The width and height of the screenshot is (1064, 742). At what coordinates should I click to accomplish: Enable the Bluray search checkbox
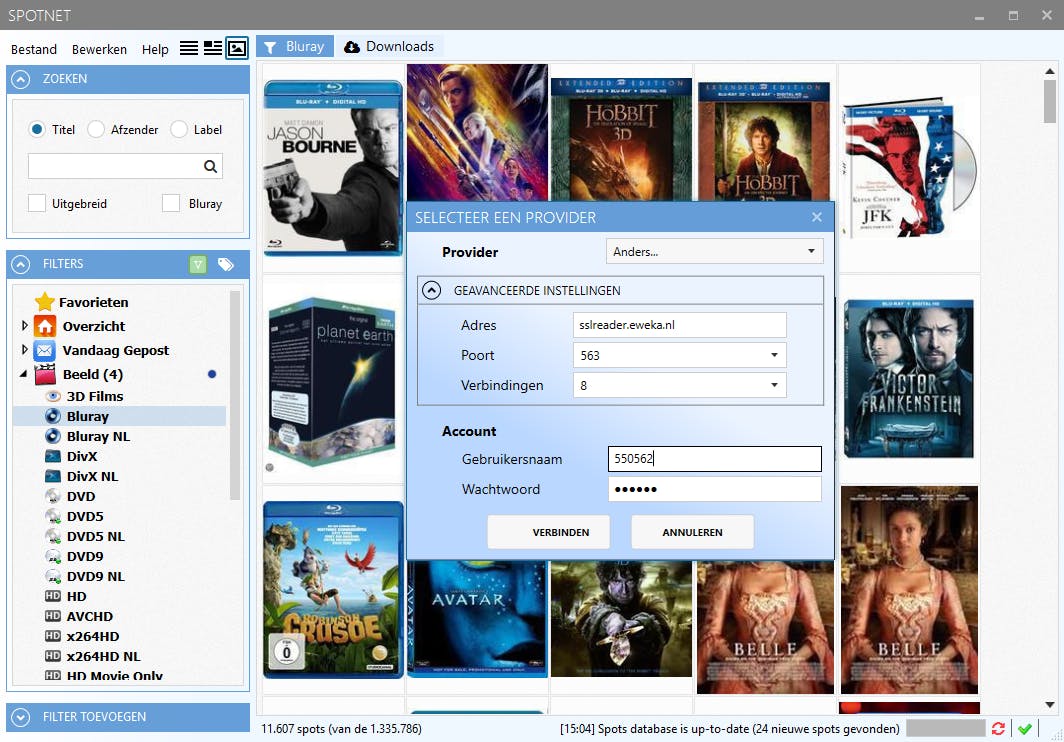171,203
